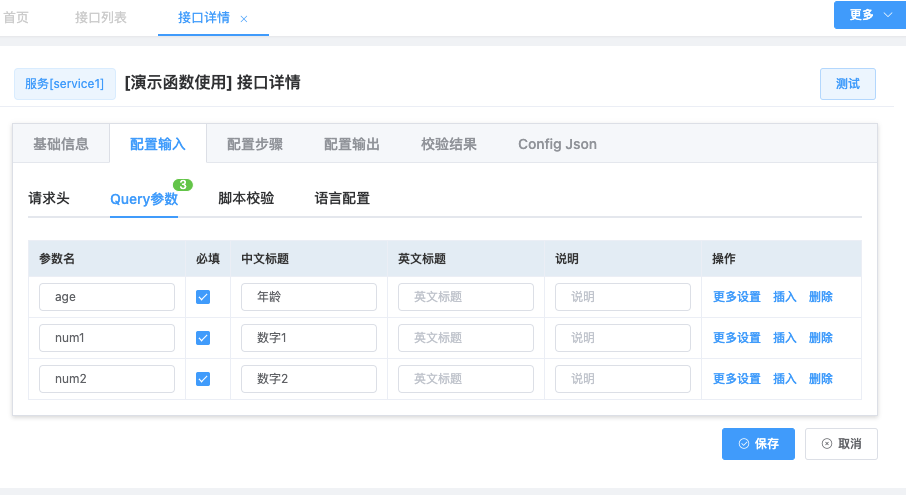Click the 服务[service1] tag
Viewport: 906px width, 495px height.
64,84
